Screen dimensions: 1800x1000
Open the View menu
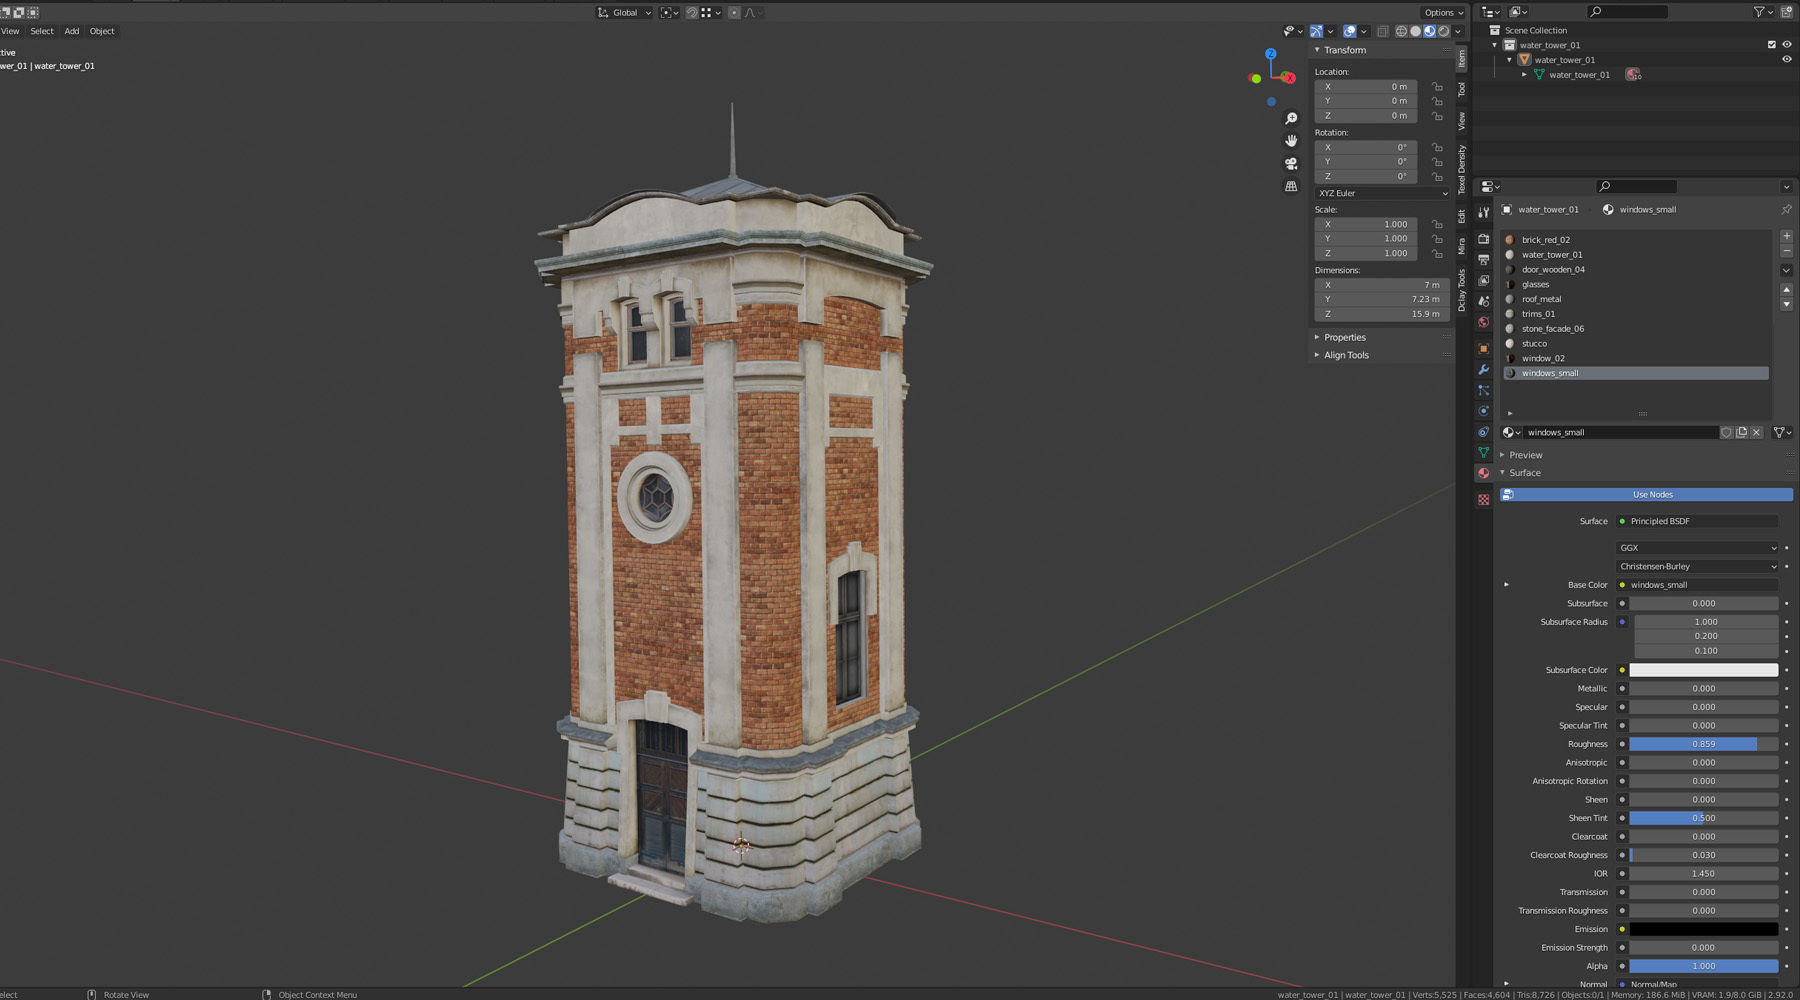tap(10, 31)
